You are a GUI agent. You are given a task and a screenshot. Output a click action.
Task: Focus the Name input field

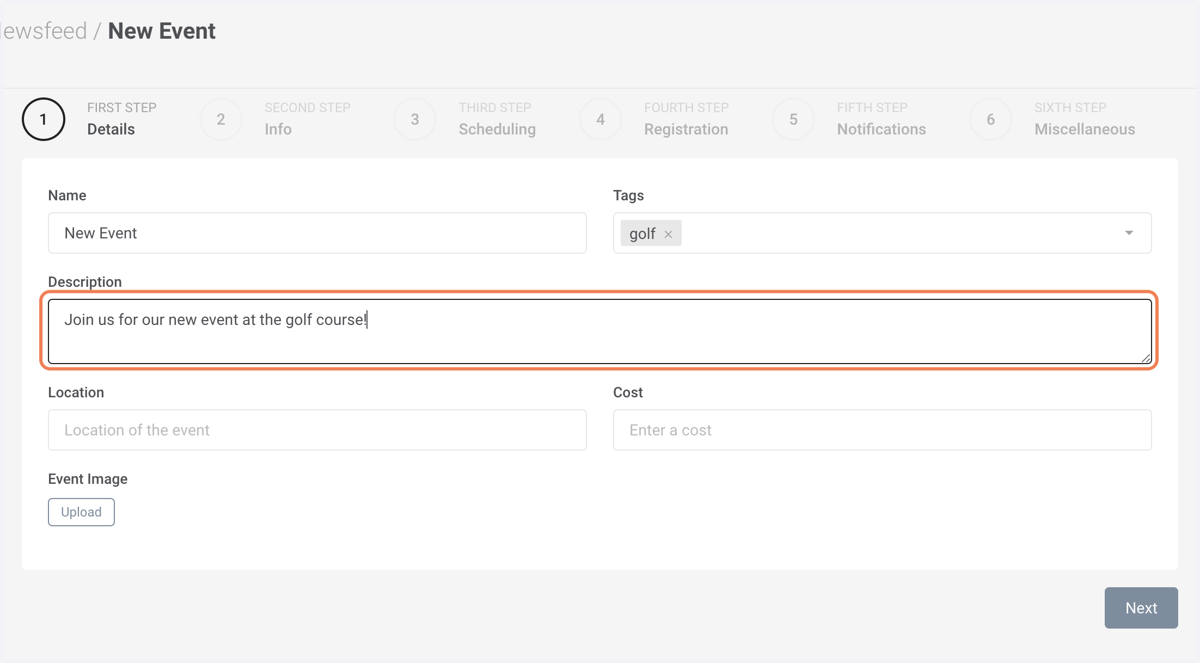(317, 233)
